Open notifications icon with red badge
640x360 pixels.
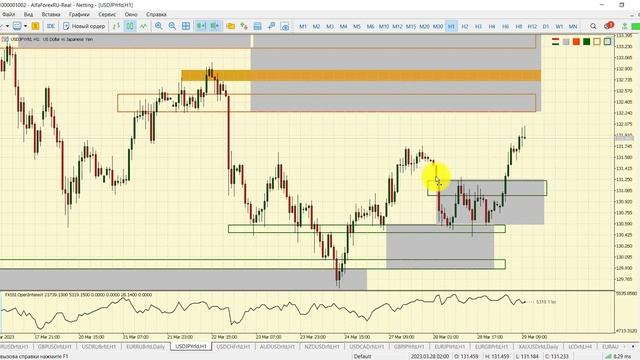pos(608,26)
